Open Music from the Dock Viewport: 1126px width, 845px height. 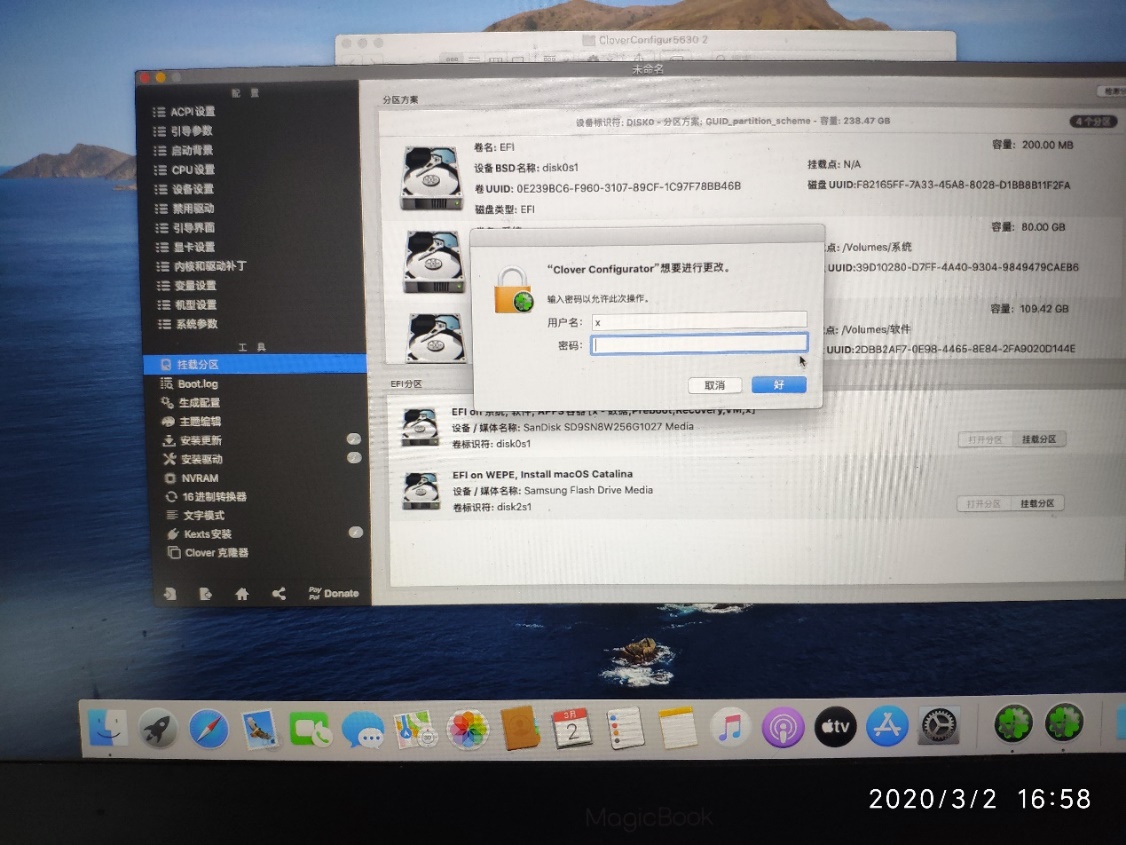730,727
